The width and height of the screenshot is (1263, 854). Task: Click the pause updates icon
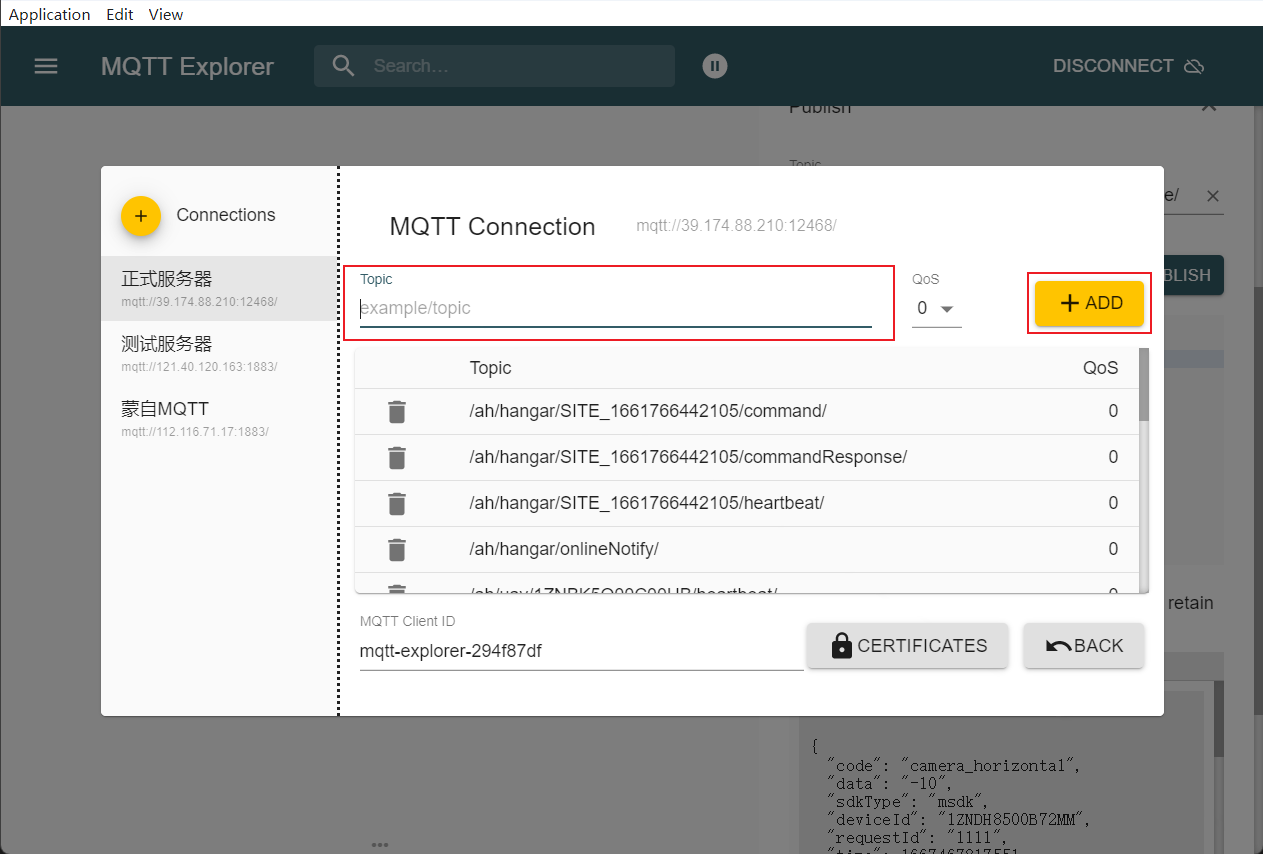pos(714,66)
